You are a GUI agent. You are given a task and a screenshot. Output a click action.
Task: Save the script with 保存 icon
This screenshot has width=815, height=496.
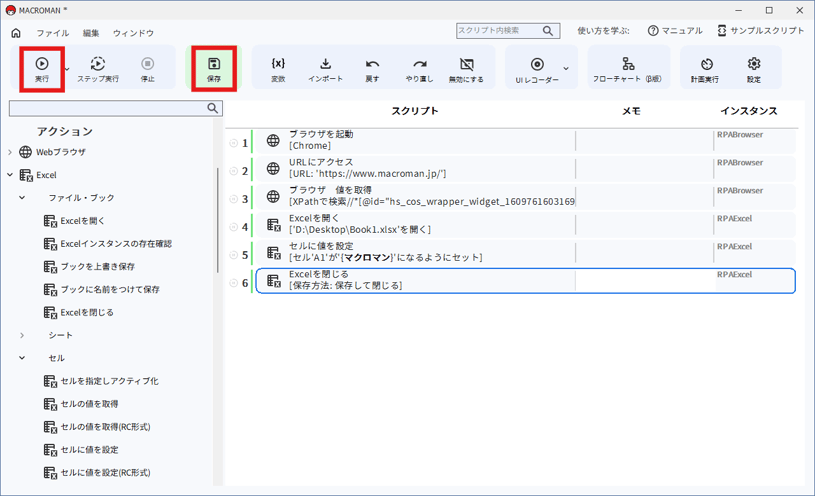coord(214,64)
